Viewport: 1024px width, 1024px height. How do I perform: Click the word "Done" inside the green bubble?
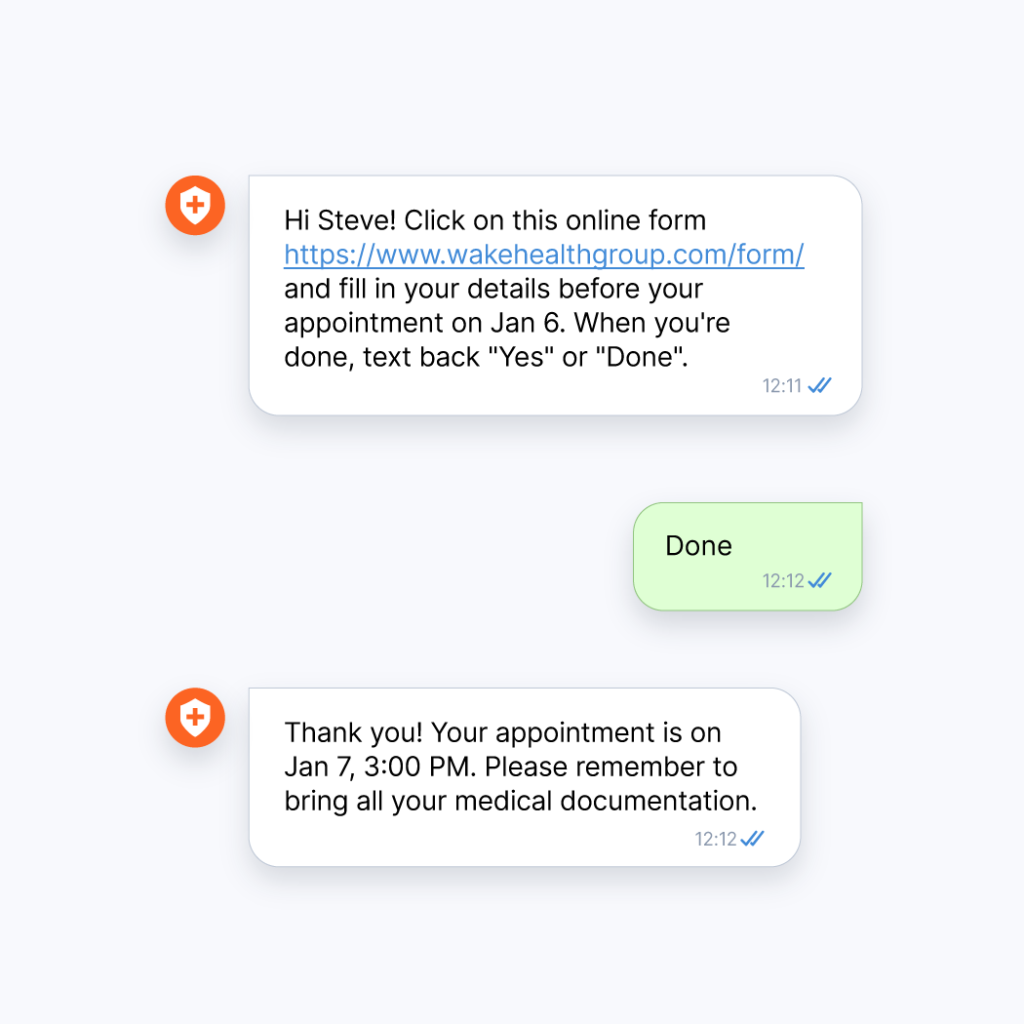pyautogui.click(x=698, y=546)
